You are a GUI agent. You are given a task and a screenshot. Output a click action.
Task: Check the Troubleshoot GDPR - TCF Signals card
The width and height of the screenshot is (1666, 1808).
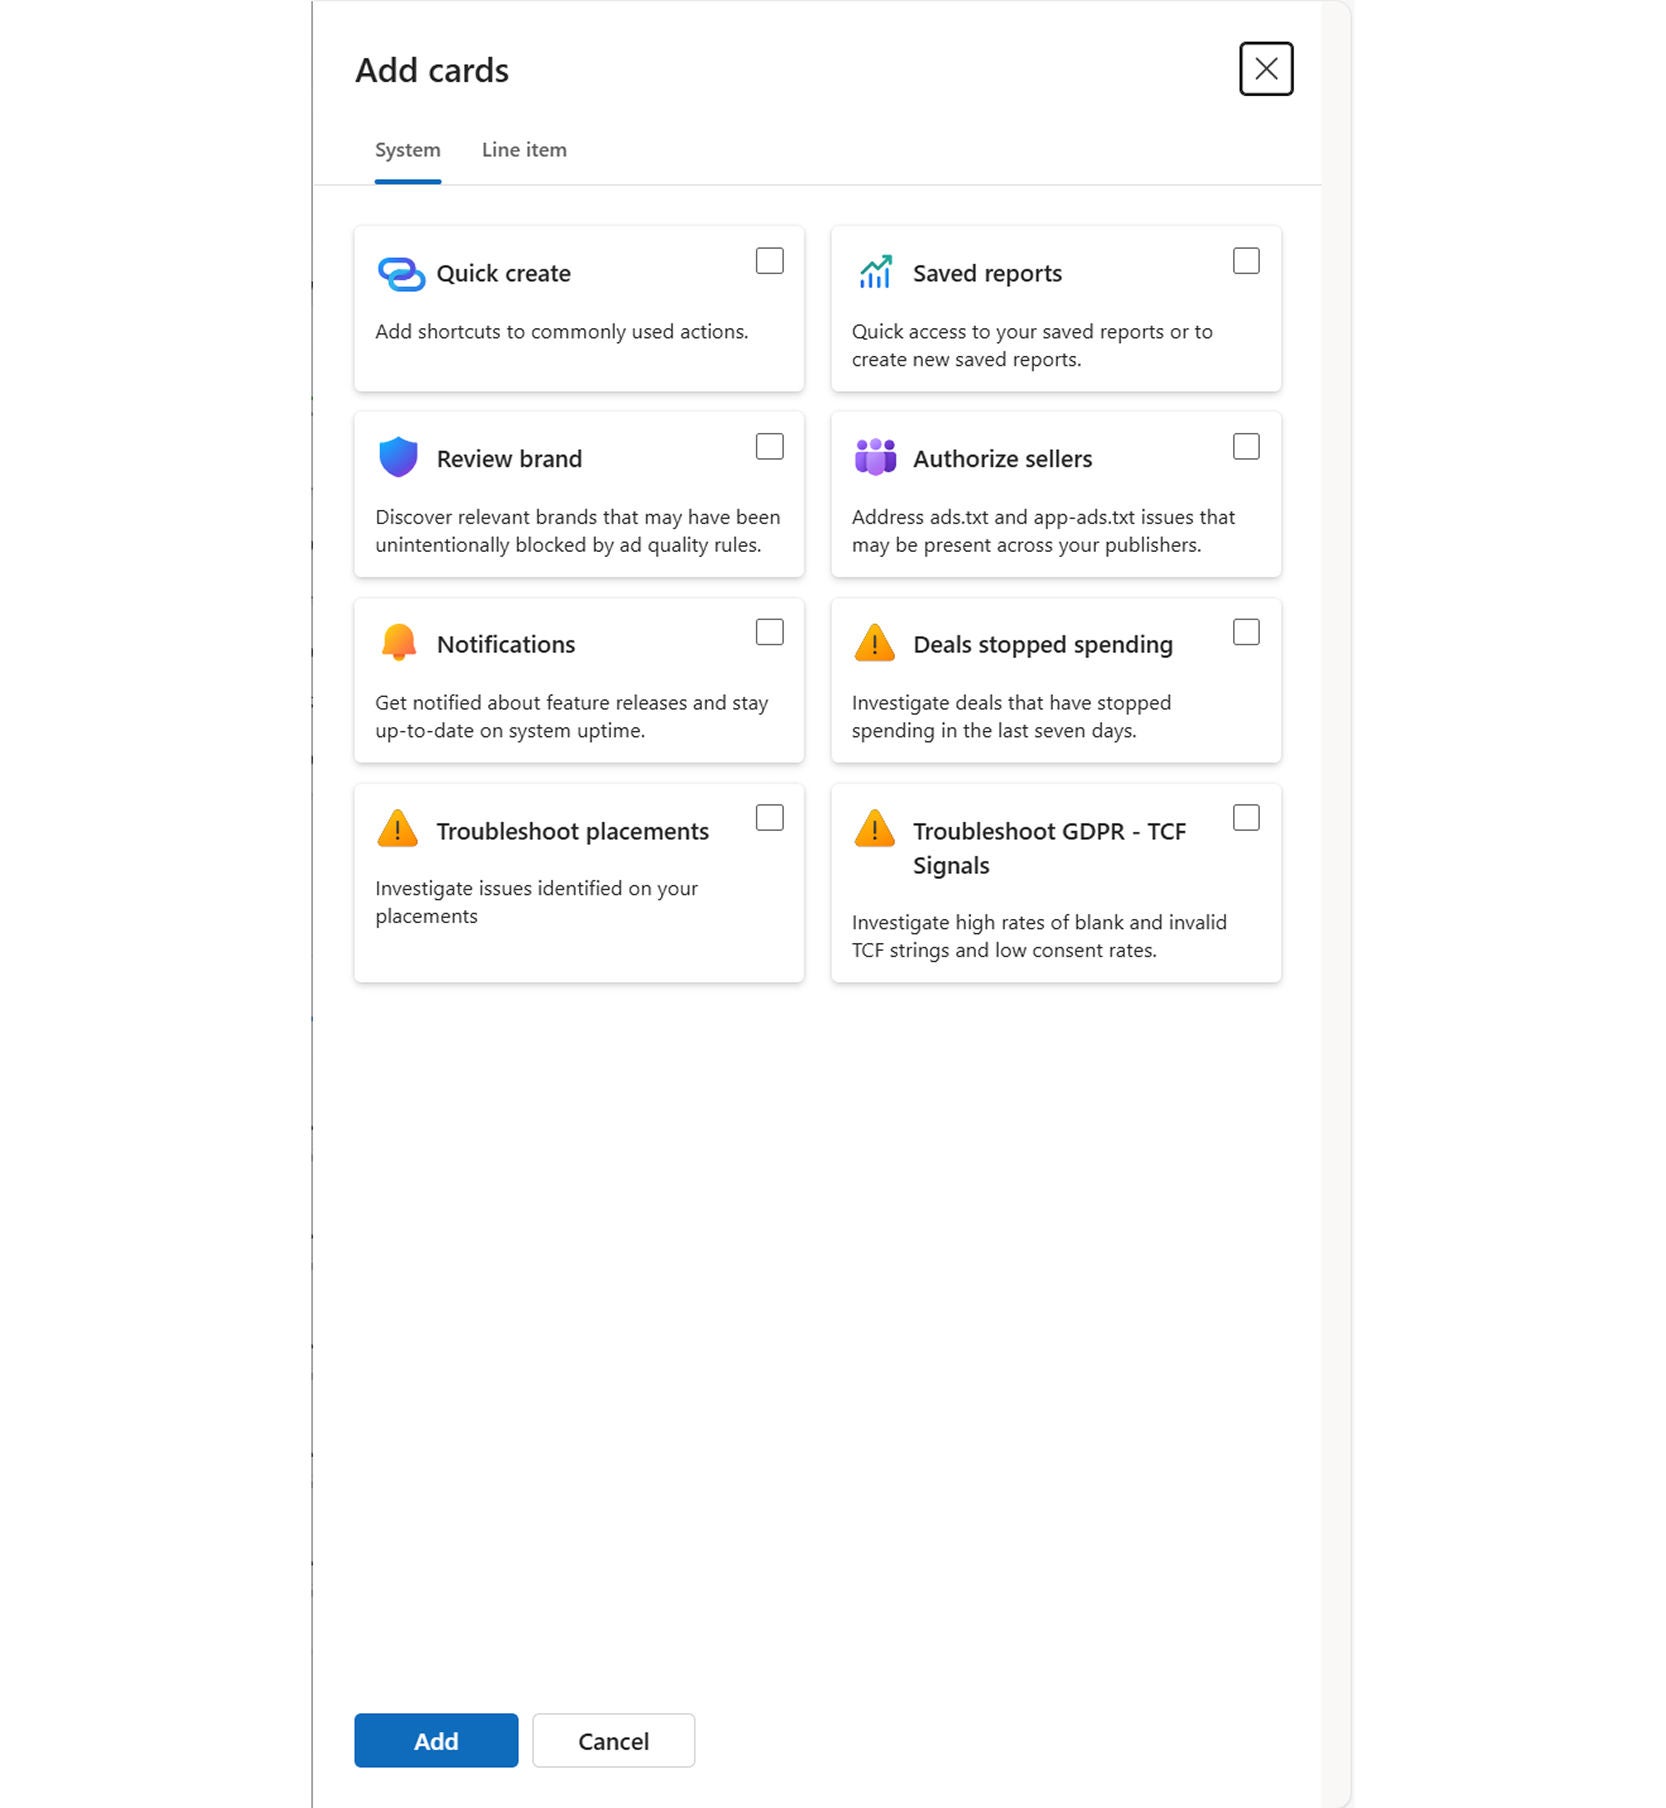point(1246,818)
